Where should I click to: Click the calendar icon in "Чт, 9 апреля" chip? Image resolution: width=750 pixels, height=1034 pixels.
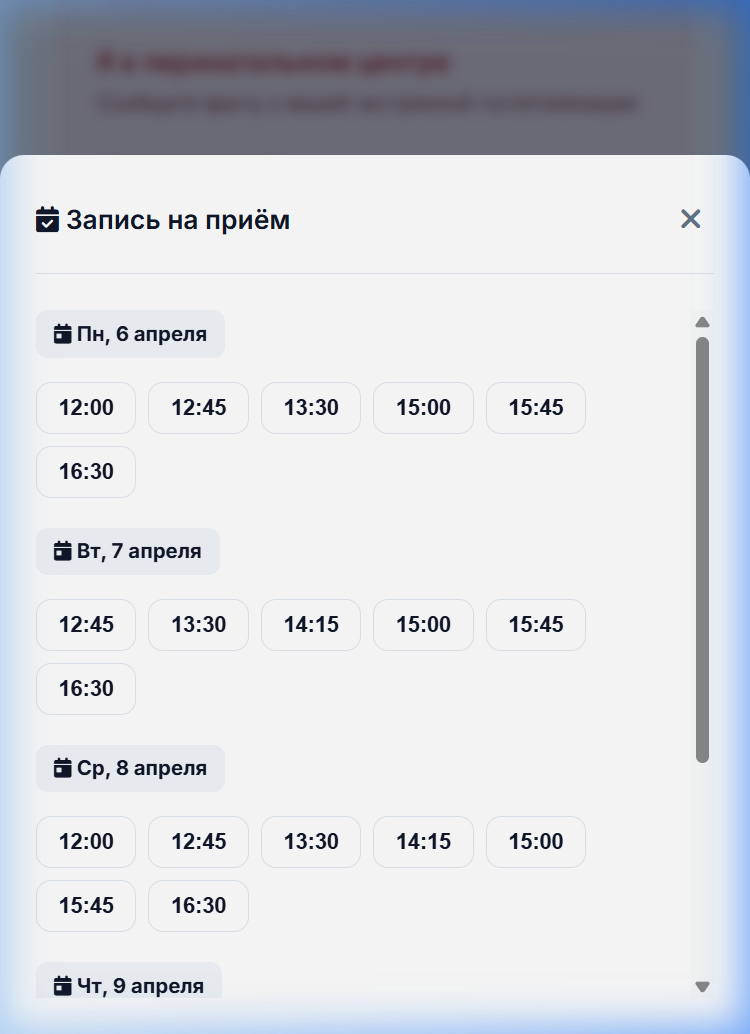coord(60,985)
